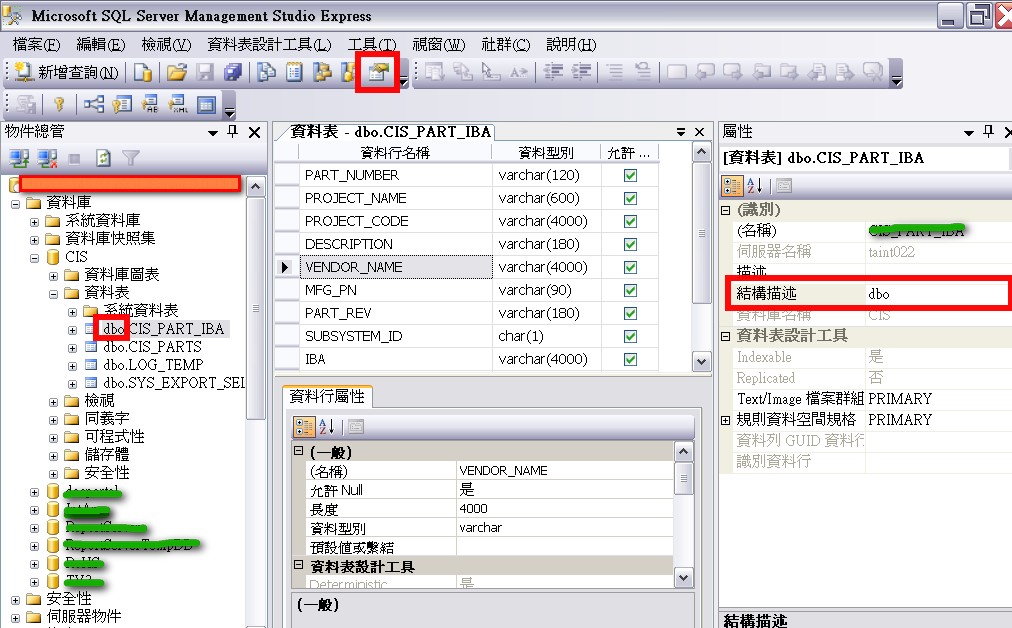
Task: Click the Connect icon in 物件總管 toolbar
Action: coord(19,158)
